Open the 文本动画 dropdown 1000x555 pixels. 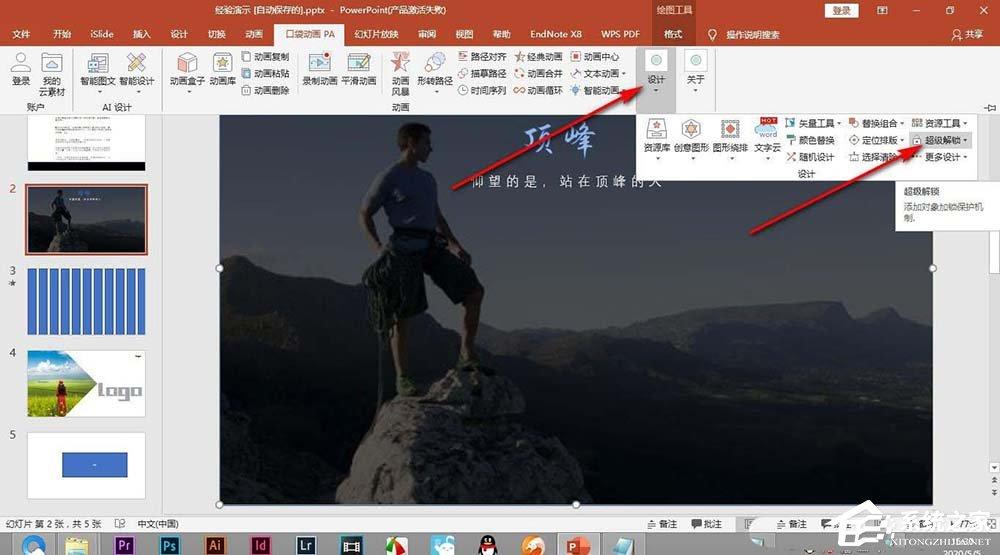[598, 73]
